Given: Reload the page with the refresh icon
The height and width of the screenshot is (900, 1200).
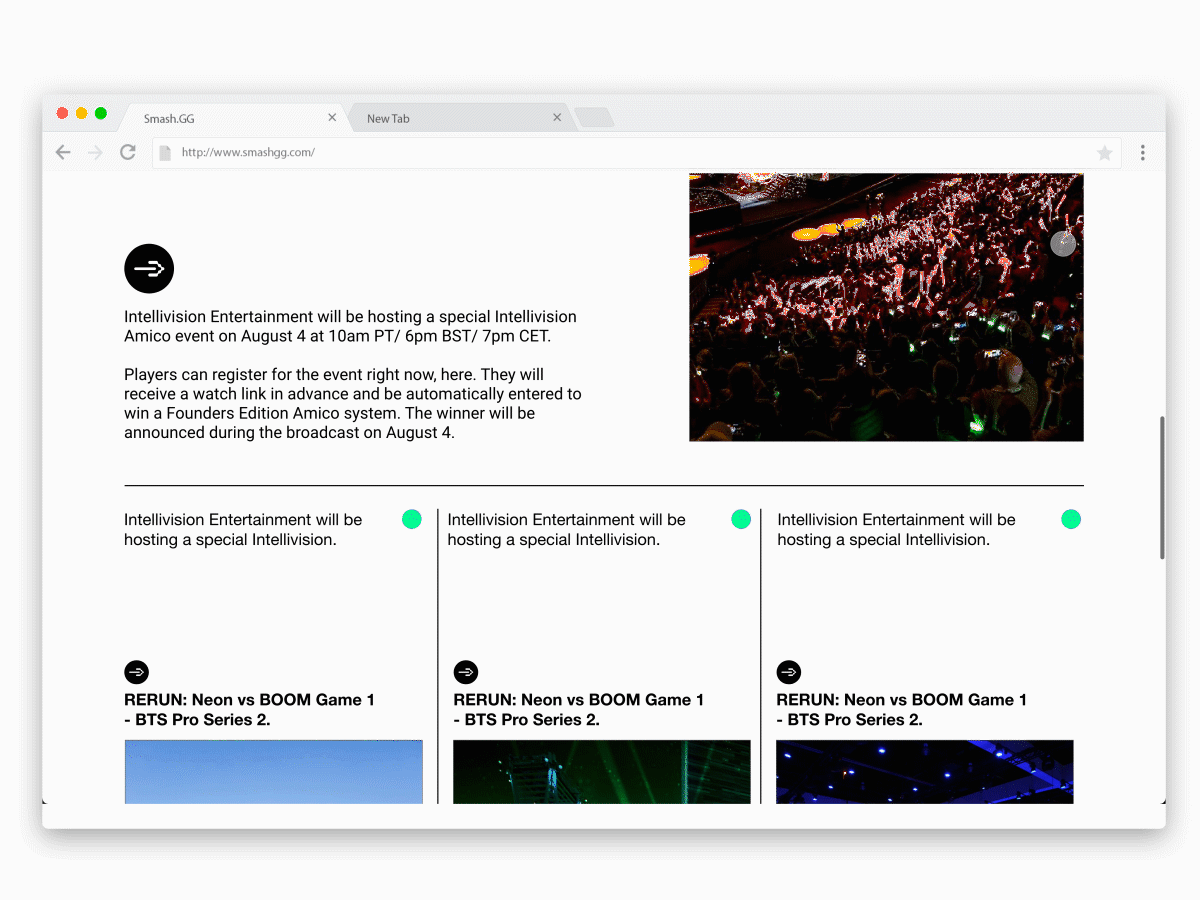Looking at the screenshot, I should [x=128, y=153].
